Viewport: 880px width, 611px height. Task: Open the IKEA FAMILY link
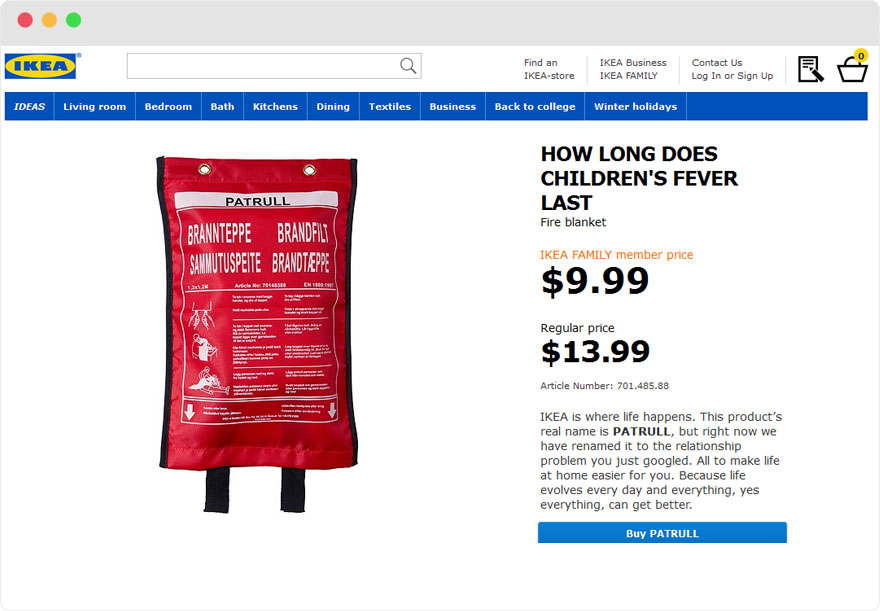click(x=628, y=76)
